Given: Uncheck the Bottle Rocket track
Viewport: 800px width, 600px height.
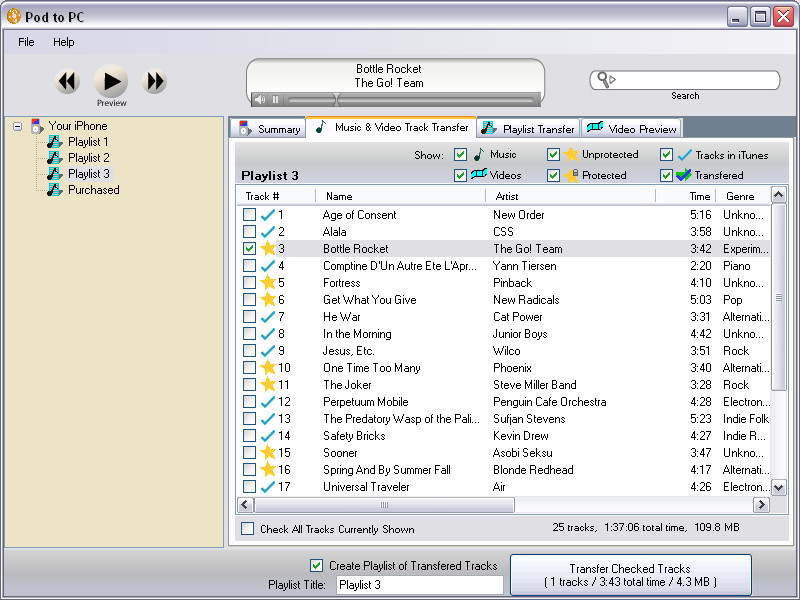Looking at the screenshot, I should pos(249,248).
